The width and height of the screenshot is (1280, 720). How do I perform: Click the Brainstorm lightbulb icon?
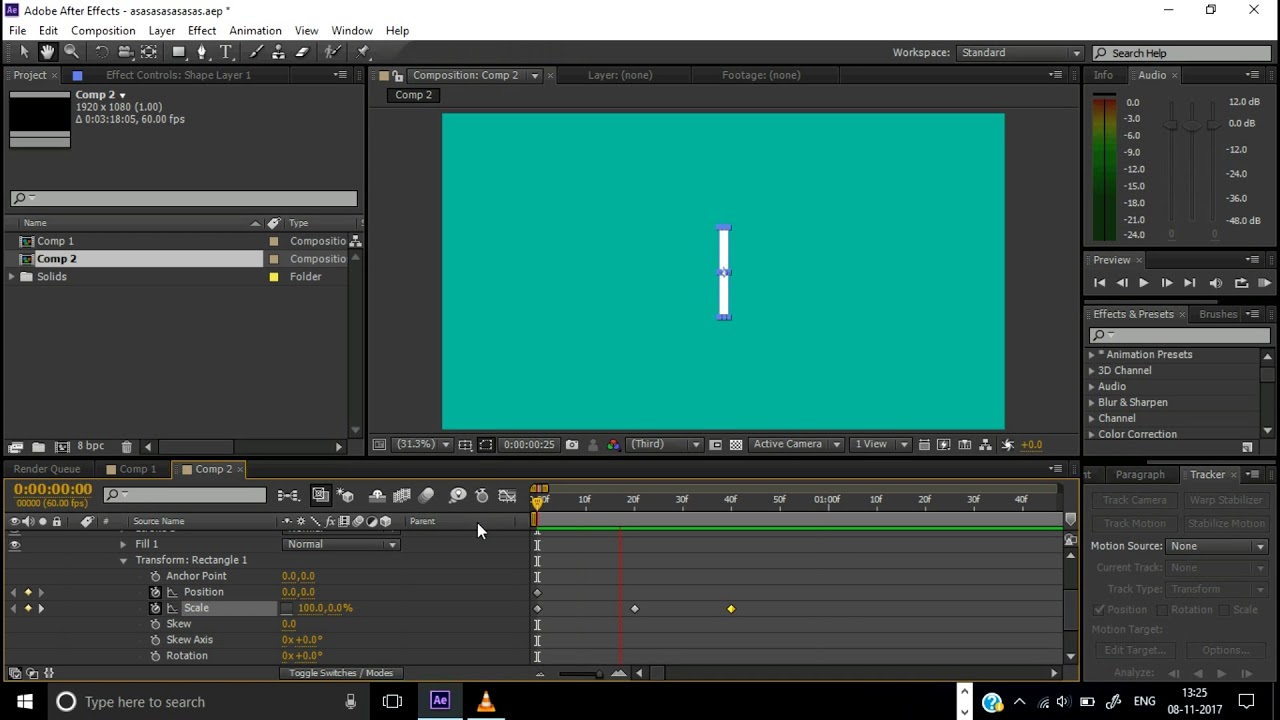(458, 496)
